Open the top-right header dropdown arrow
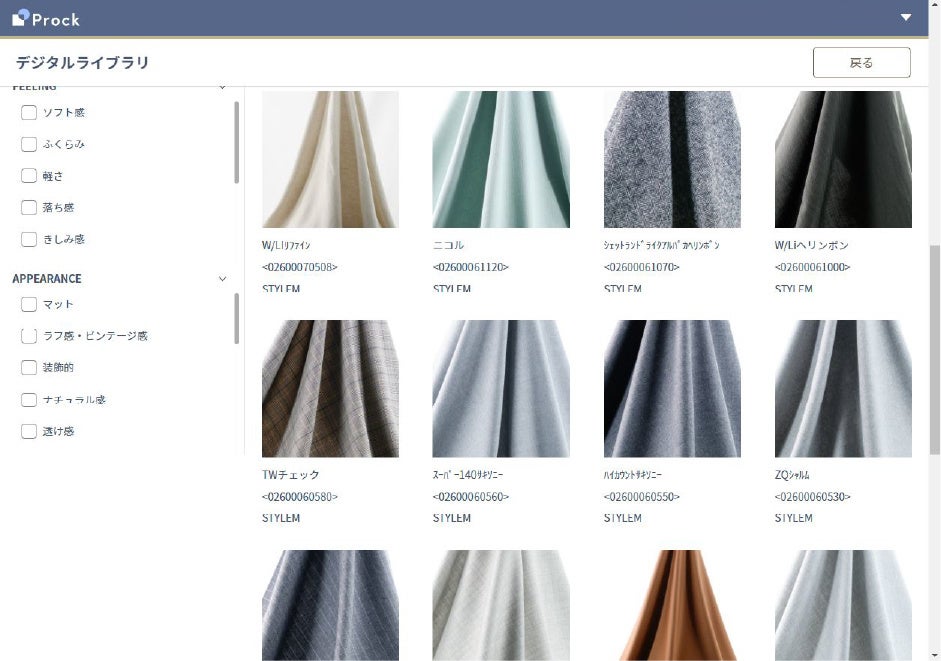The image size is (941, 661). pyautogui.click(x=906, y=17)
